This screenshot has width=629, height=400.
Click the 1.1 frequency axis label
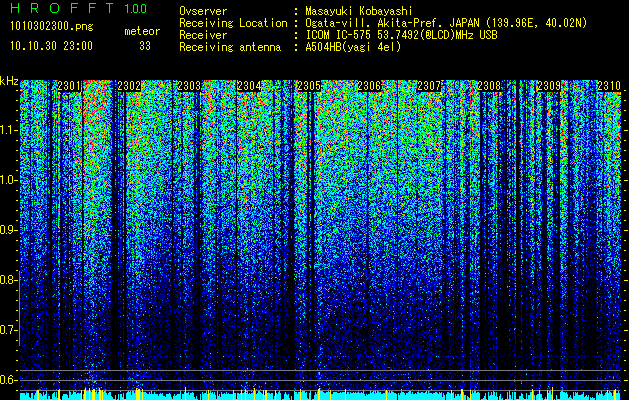[8, 130]
